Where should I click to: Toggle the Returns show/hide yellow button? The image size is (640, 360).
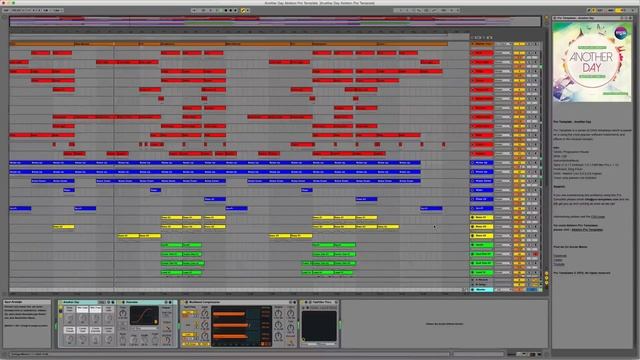click(x=547, y=278)
